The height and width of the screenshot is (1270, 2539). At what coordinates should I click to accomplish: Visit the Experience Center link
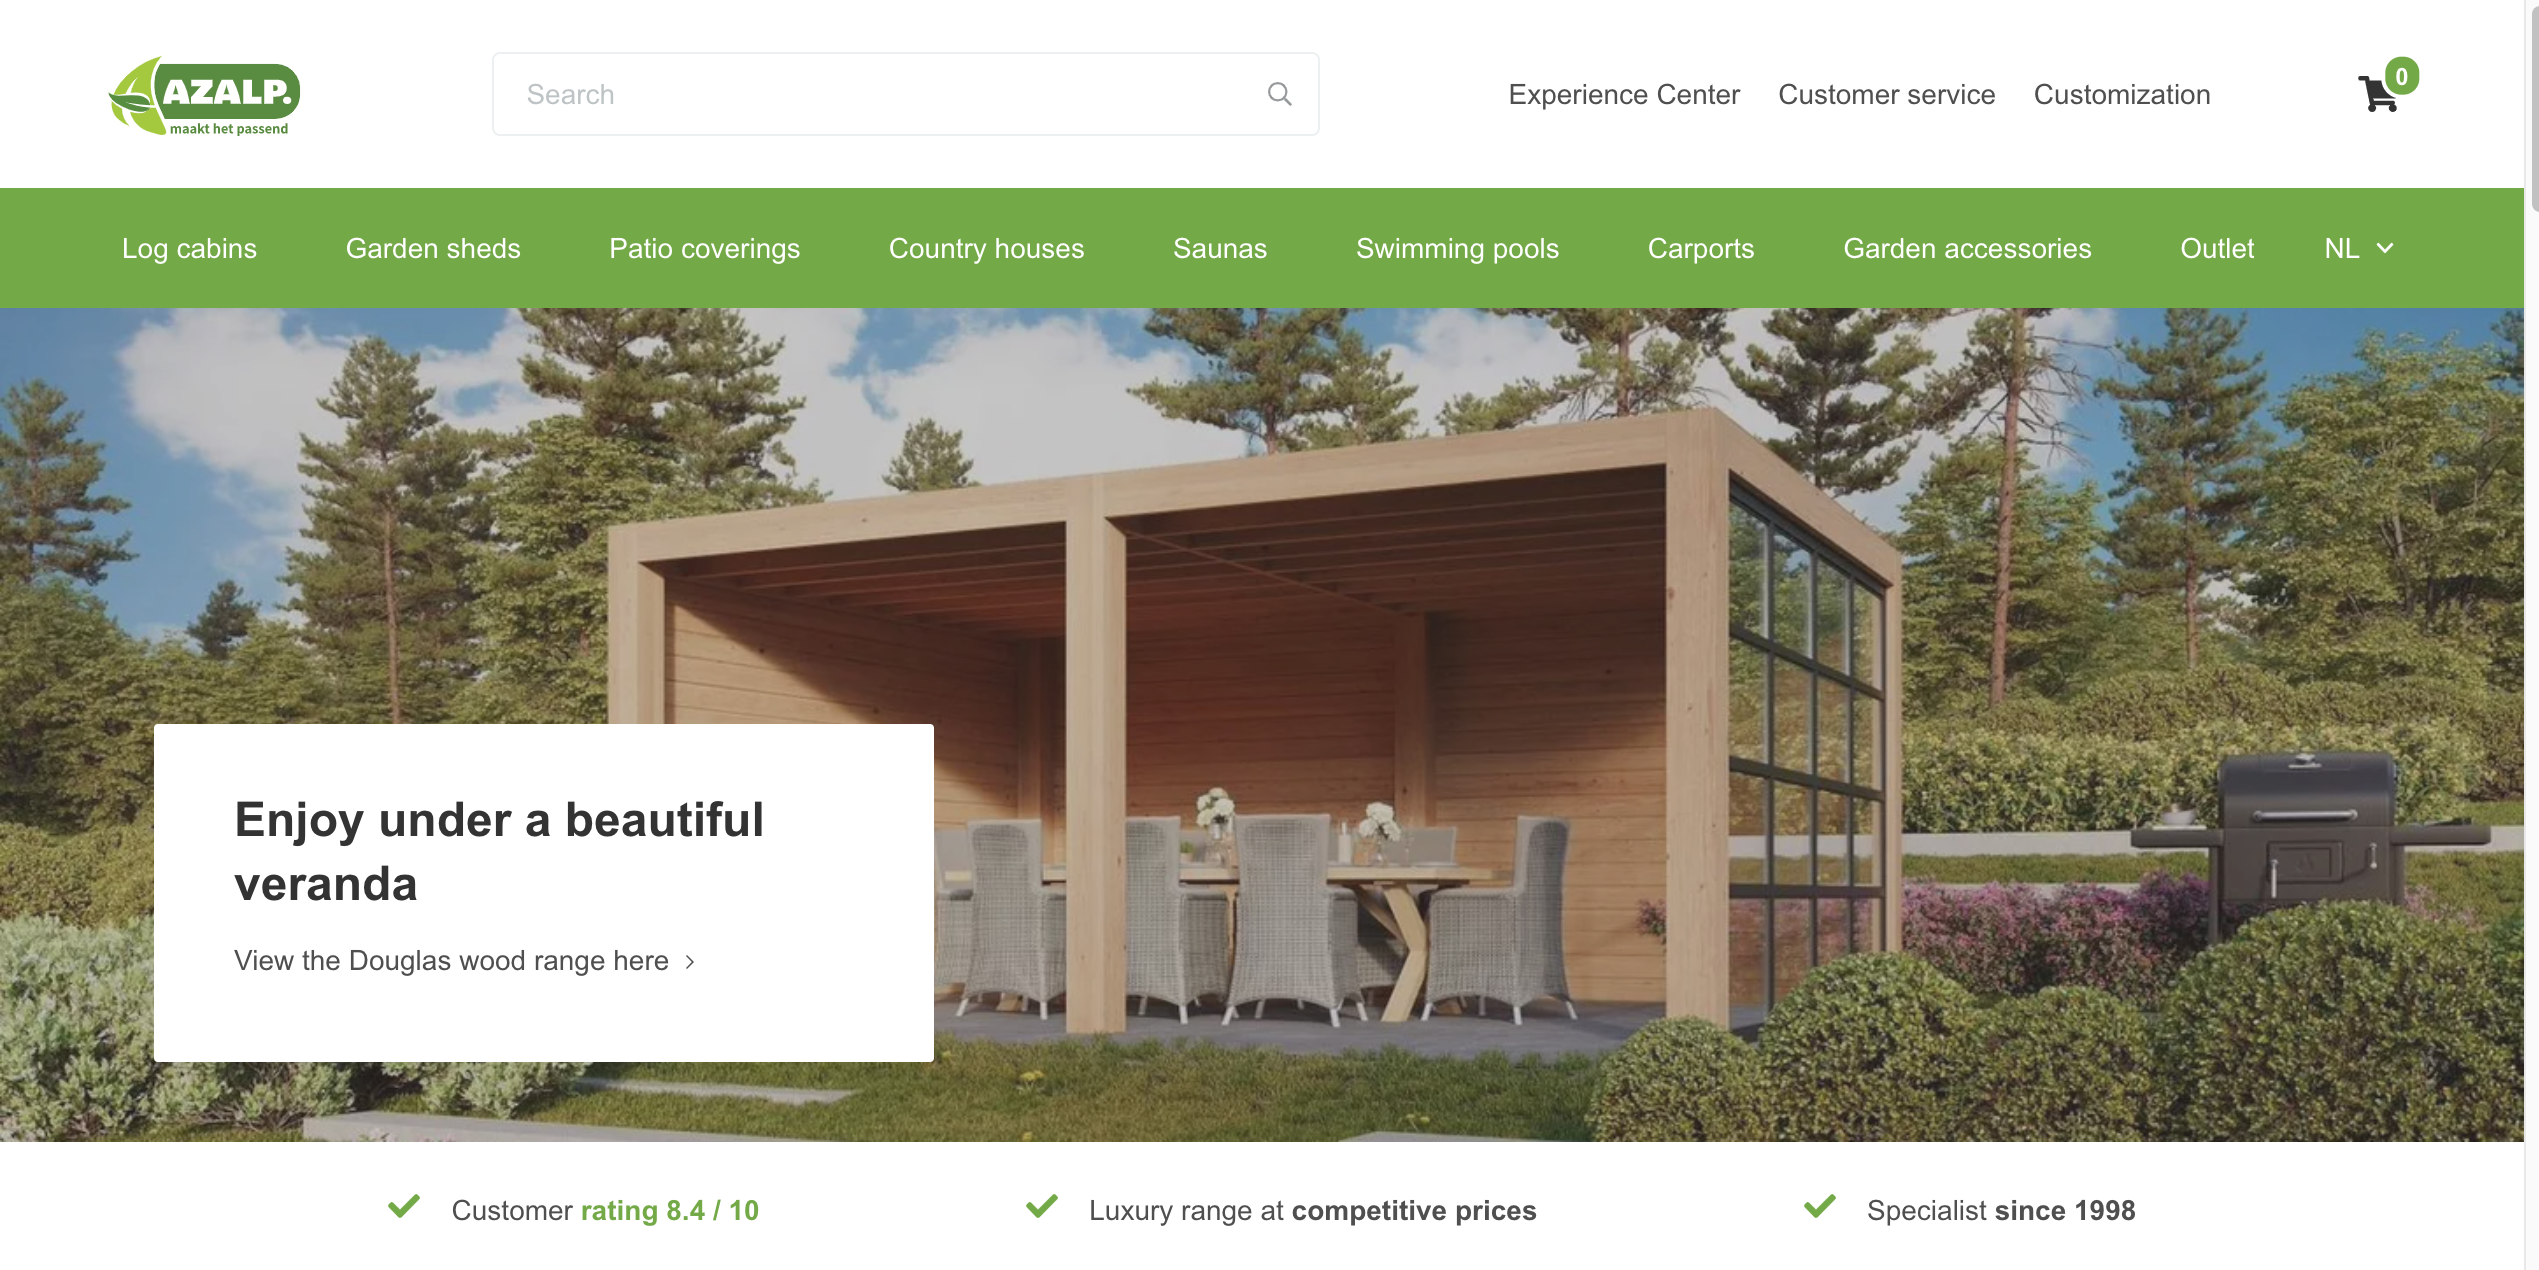click(x=1624, y=94)
